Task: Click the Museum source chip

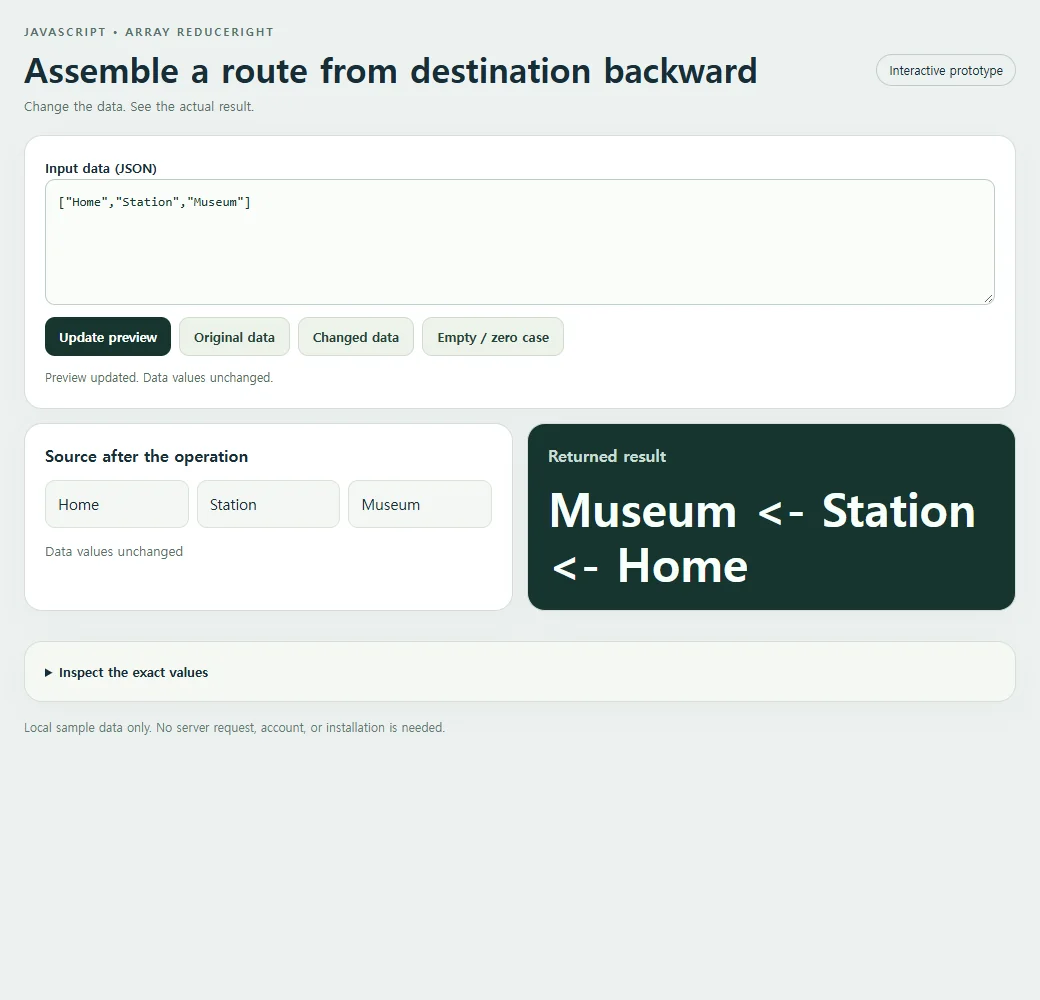Action: 420,505
